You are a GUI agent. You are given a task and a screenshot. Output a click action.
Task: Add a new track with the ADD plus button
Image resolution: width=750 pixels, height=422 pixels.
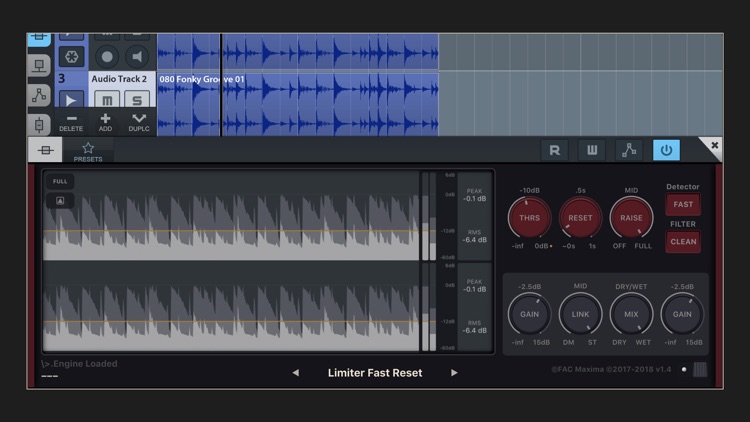(x=105, y=122)
